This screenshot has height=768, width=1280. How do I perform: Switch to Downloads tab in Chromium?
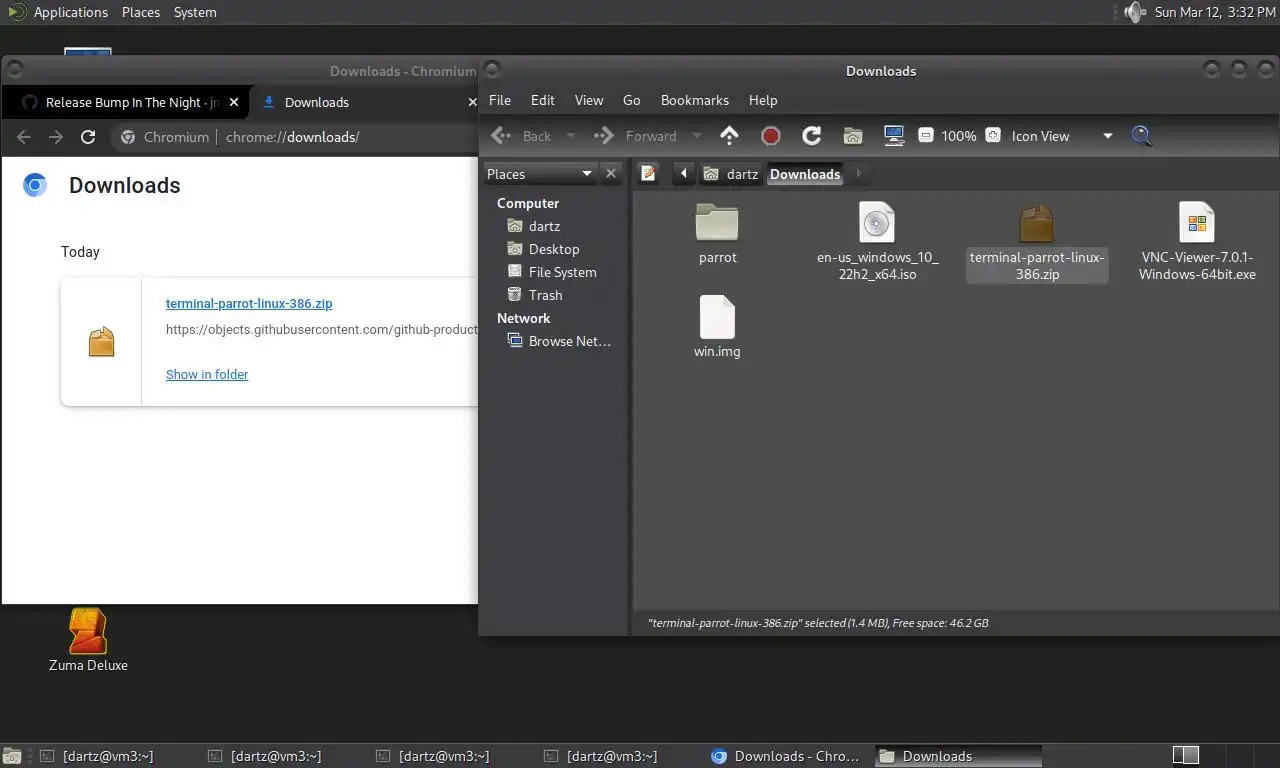pyautogui.click(x=366, y=102)
